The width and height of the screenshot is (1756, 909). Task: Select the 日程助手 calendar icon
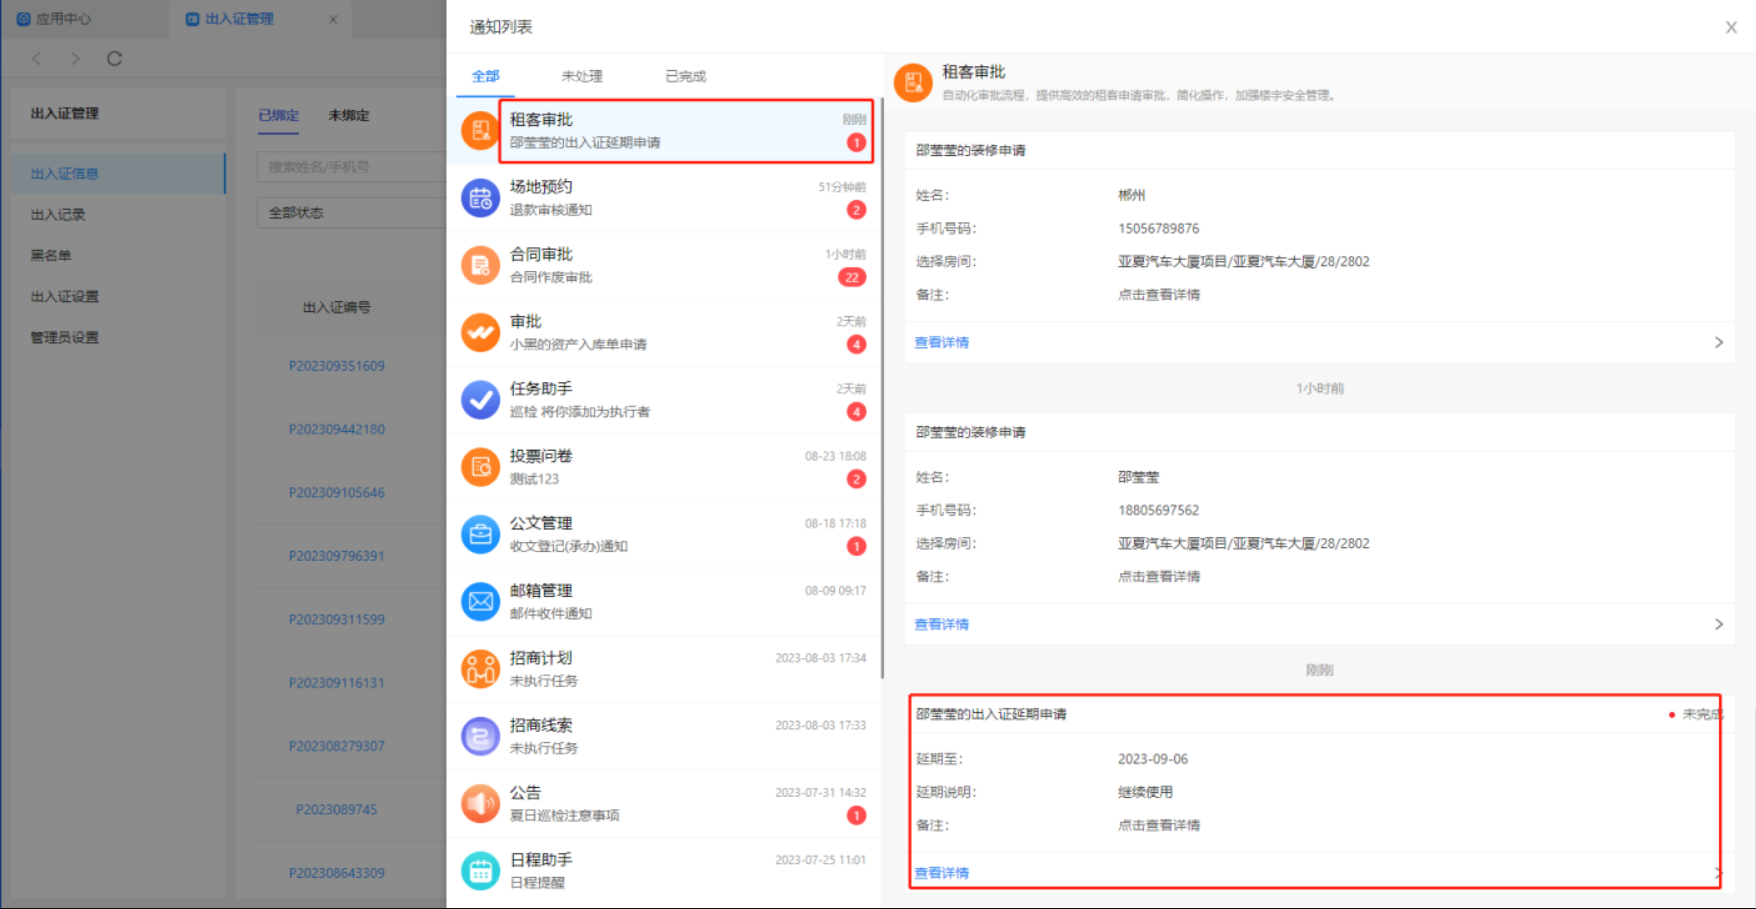[x=480, y=870]
